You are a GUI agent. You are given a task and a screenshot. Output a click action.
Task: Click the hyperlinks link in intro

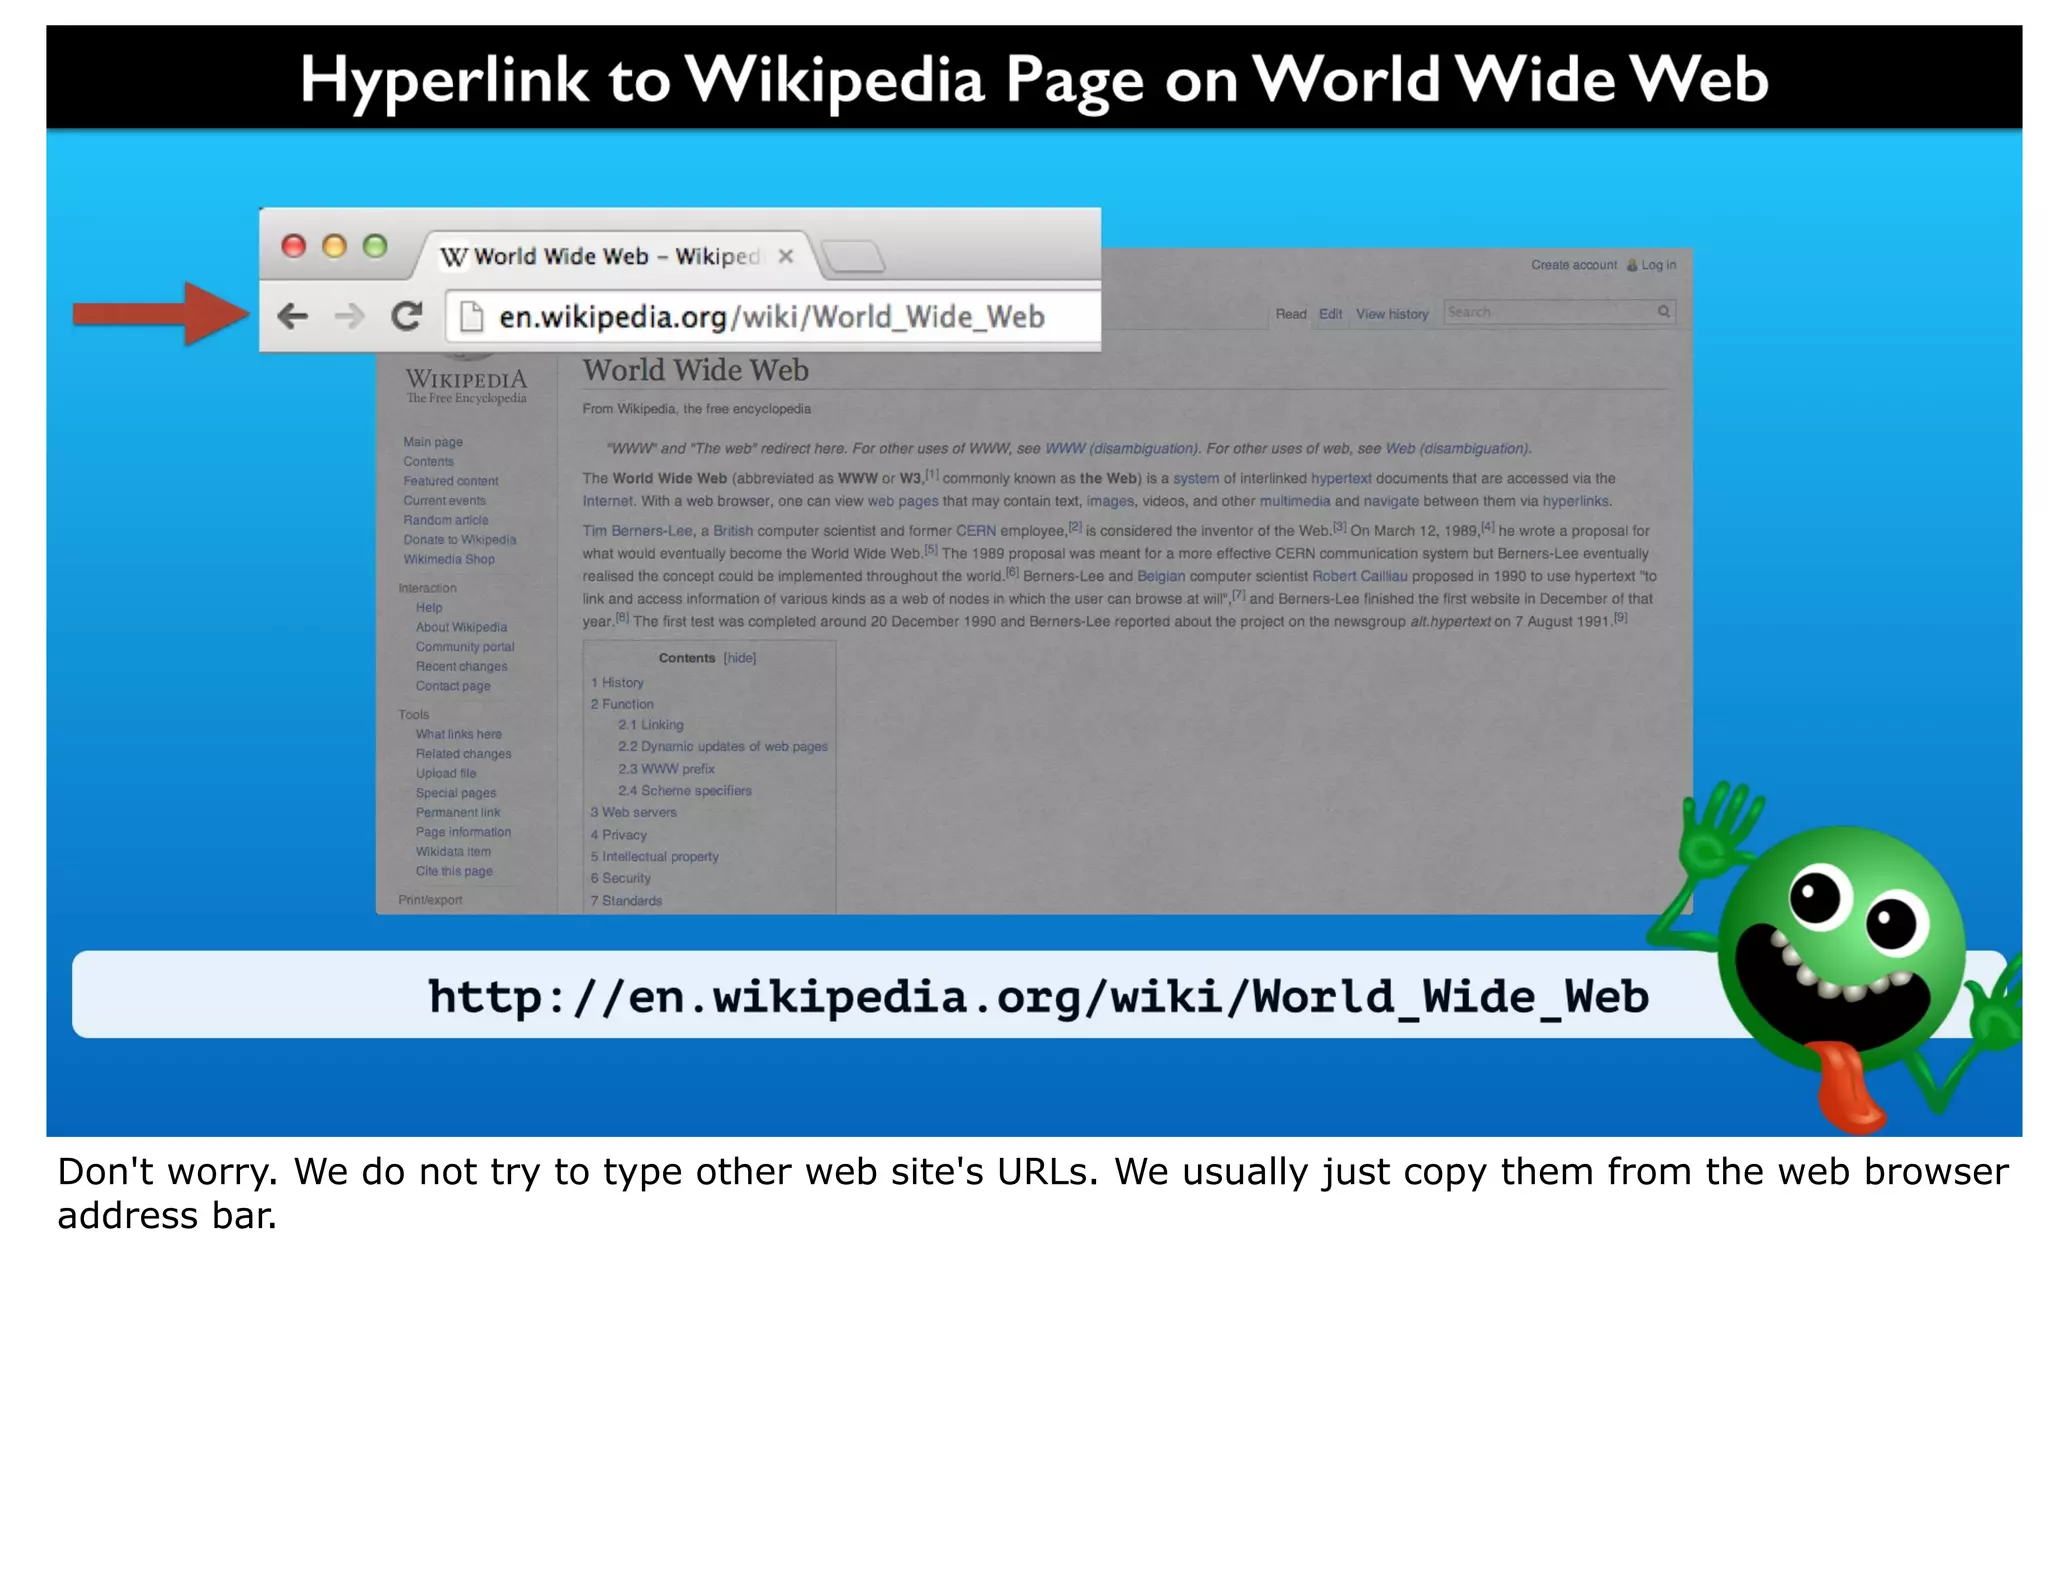point(1575,502)
